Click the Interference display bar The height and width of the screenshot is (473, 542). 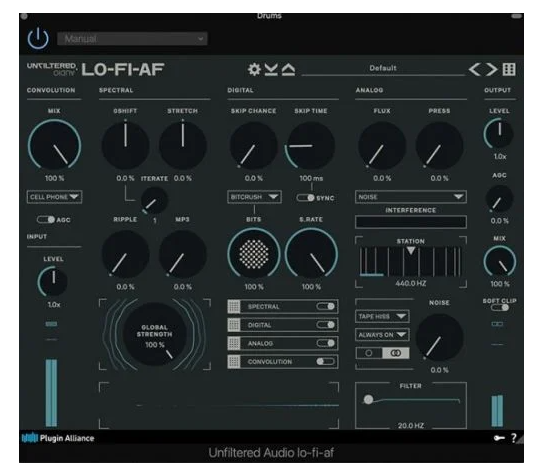(411, 222)
